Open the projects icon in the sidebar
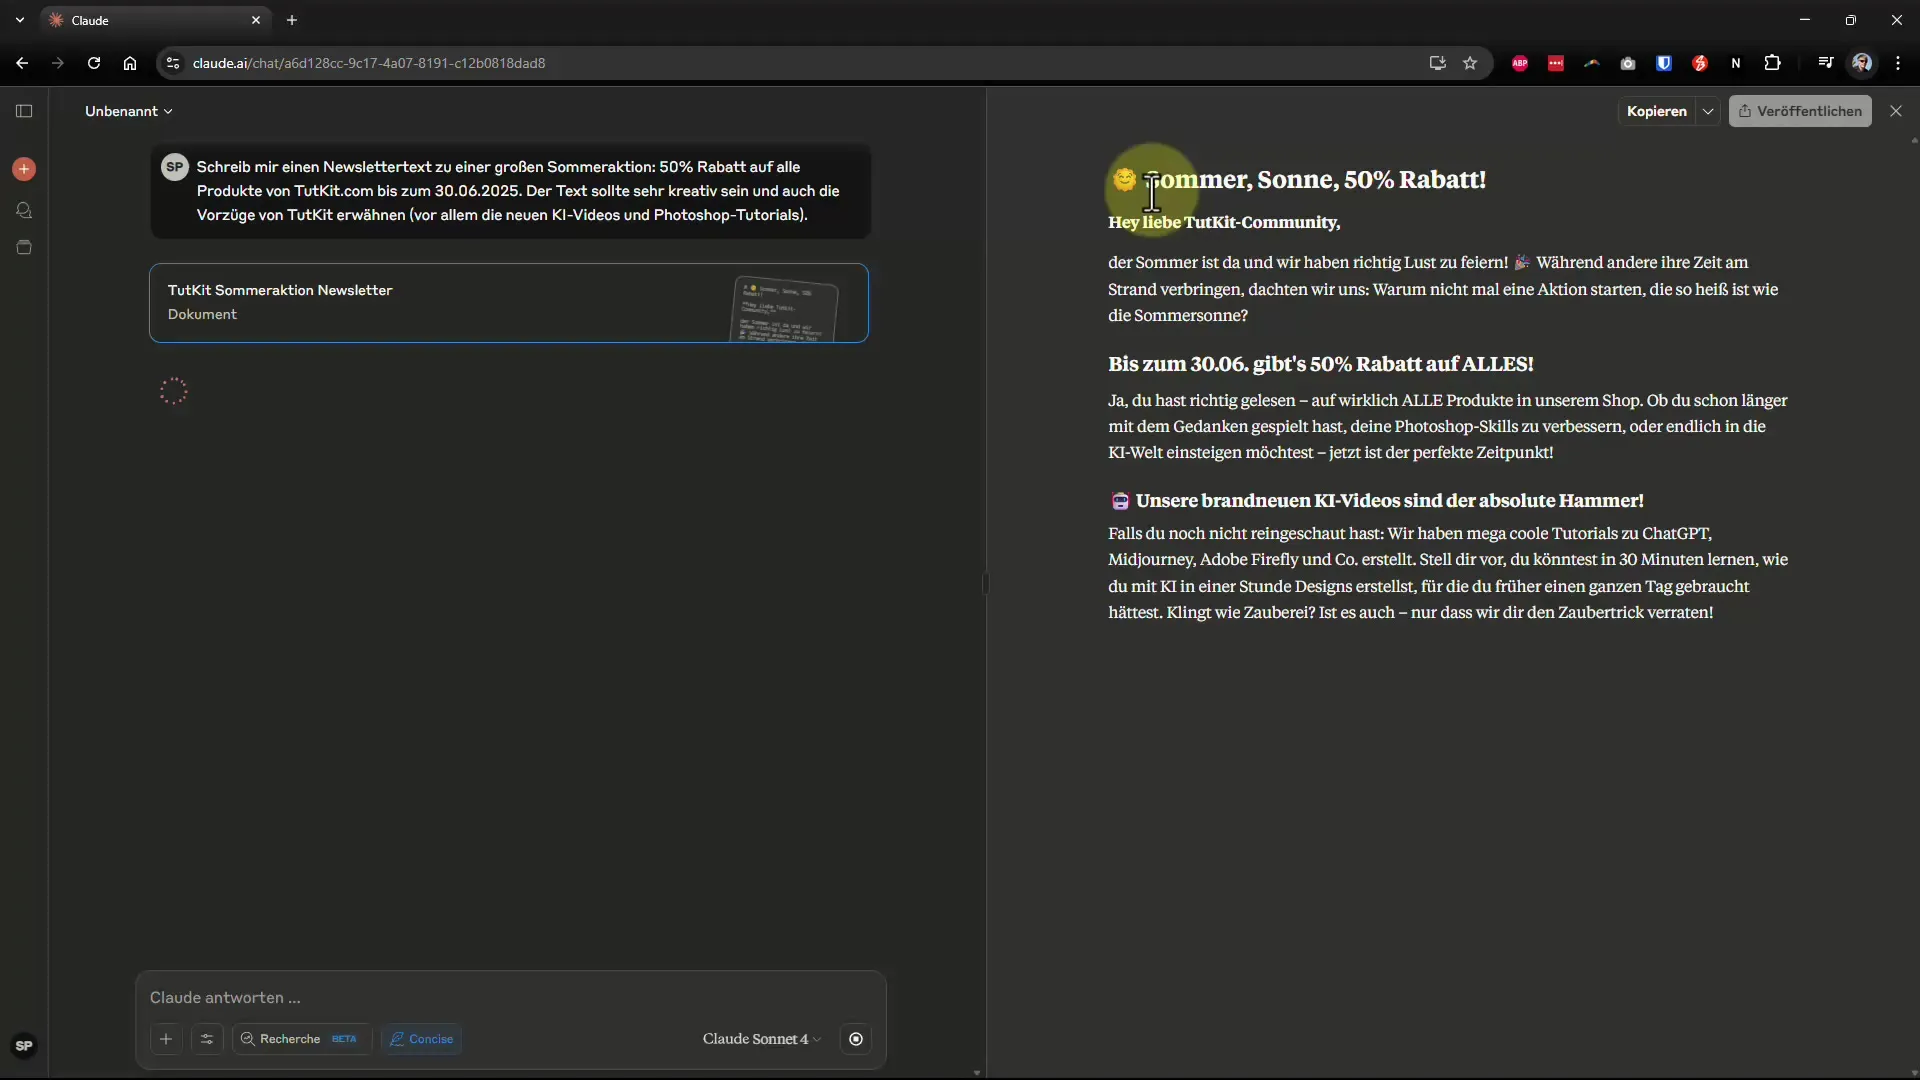 24,247
